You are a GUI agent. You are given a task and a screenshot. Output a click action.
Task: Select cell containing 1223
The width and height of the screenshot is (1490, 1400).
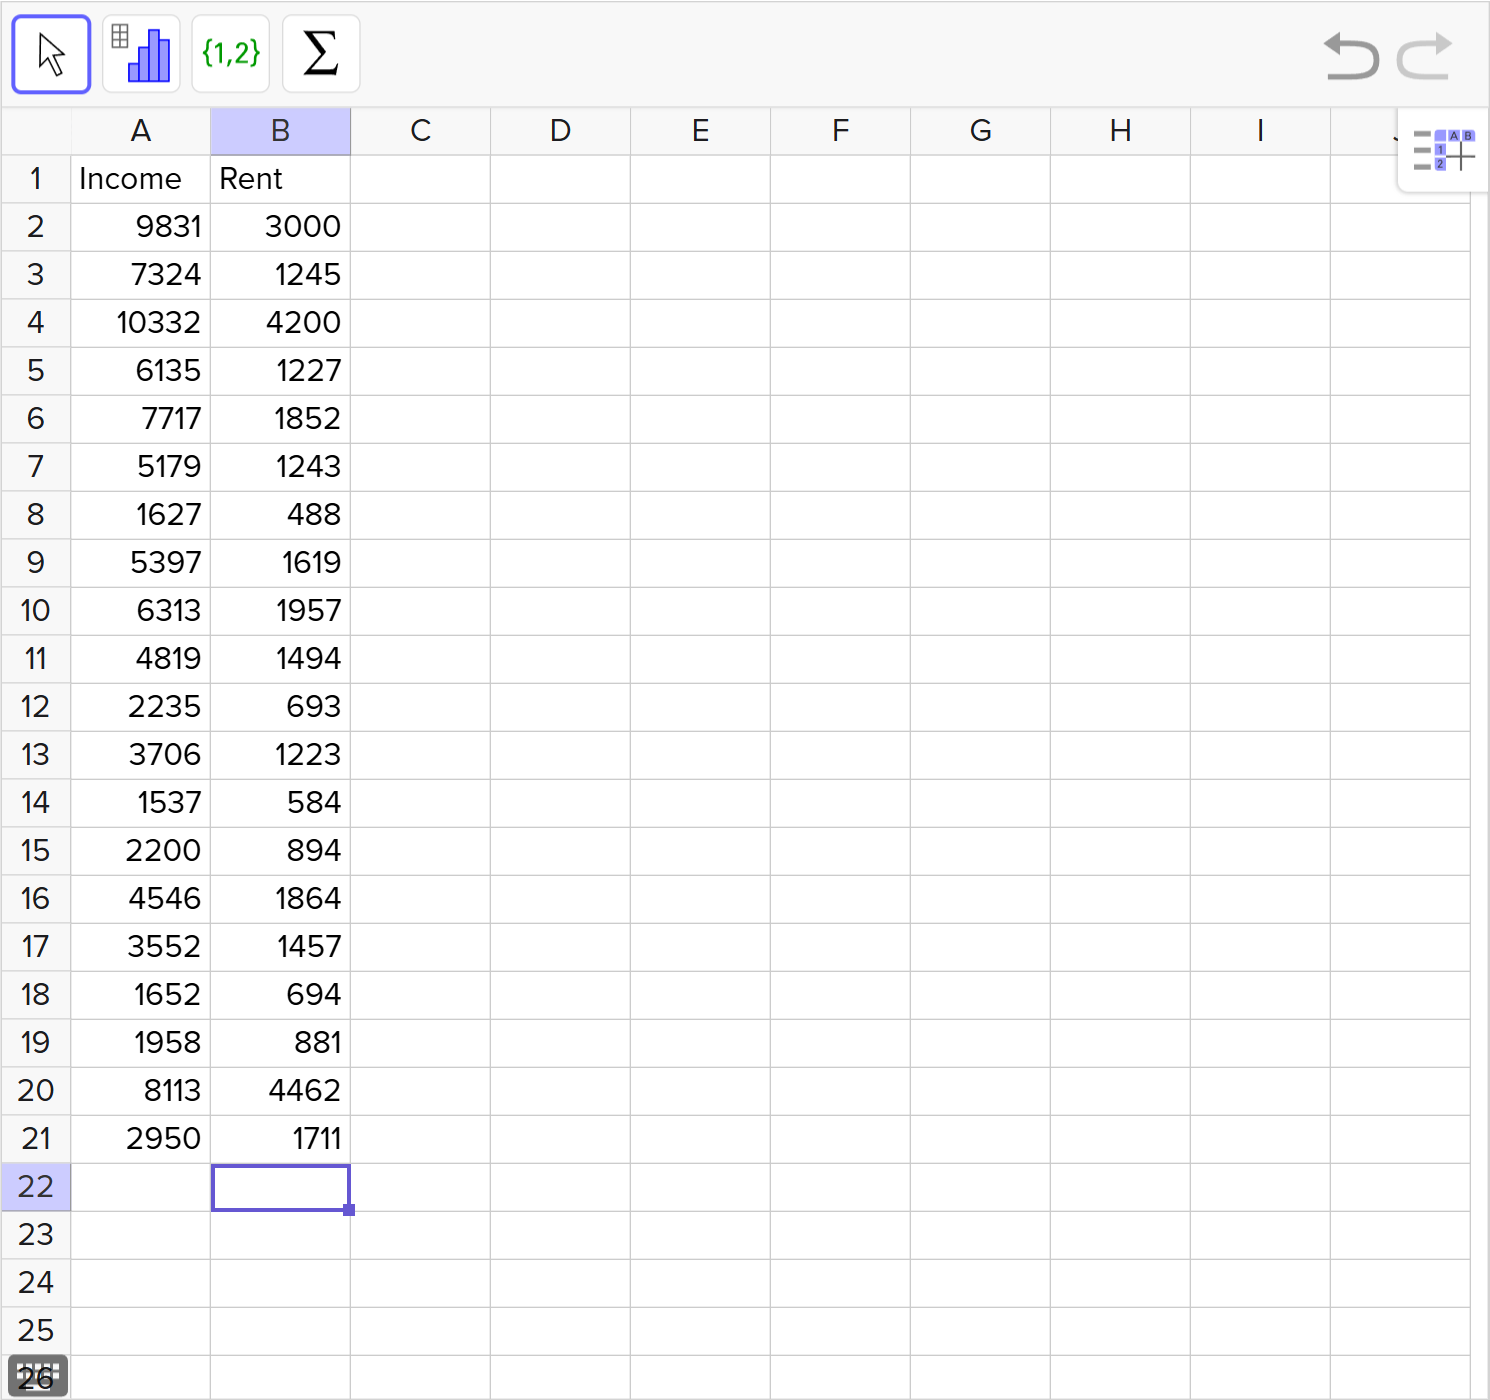click(x=281, y=755)
